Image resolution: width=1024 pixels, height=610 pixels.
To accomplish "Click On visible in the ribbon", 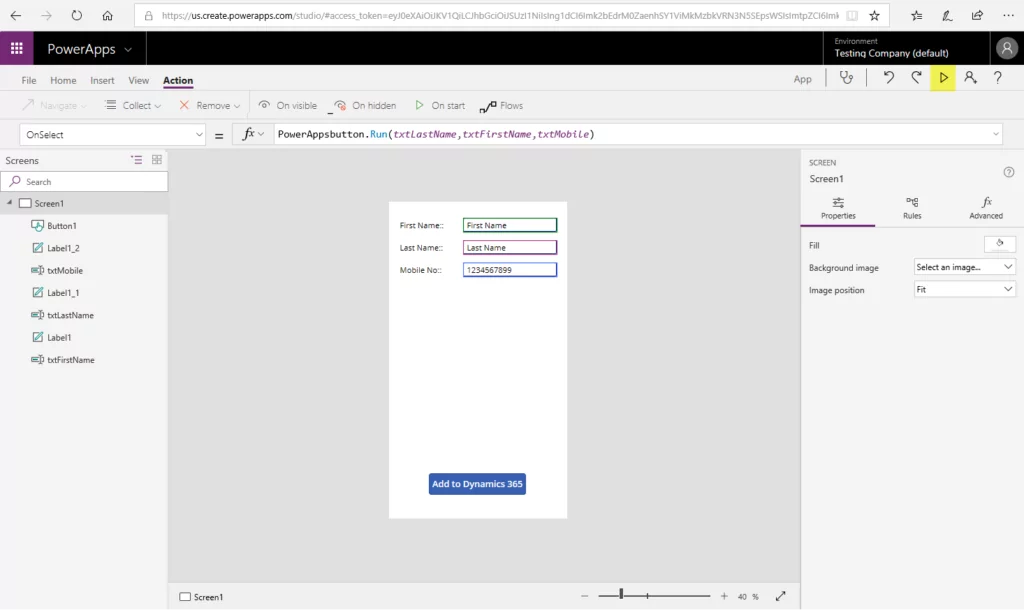I will coord(287,106).
